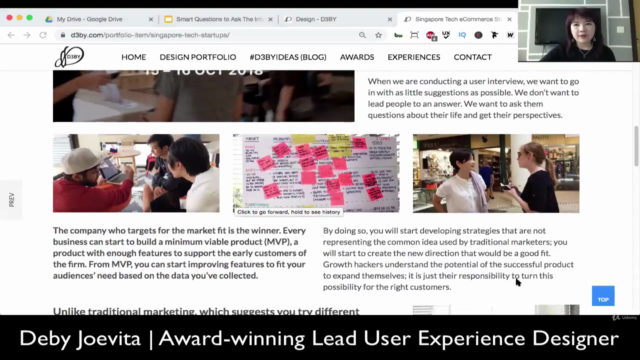
Task: Go back with the browser back arrow
Action: pyautogui.click(x=11, y=35)
